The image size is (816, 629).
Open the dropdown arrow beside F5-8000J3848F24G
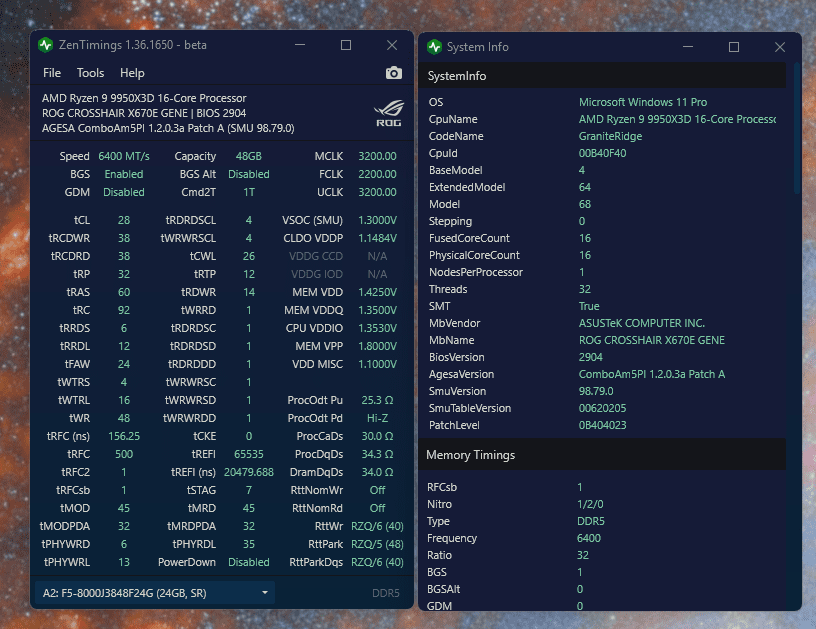click(x=265, y=593)
